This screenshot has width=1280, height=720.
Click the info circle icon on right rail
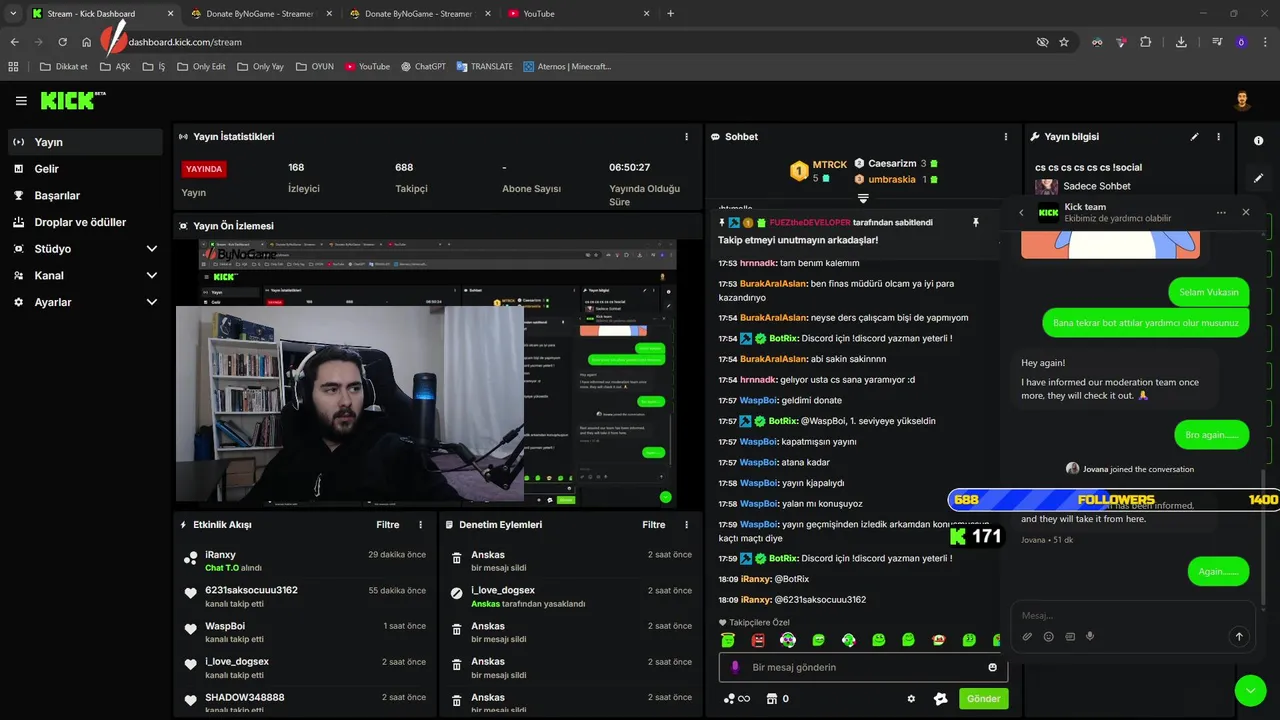(x=1259, y=141)
